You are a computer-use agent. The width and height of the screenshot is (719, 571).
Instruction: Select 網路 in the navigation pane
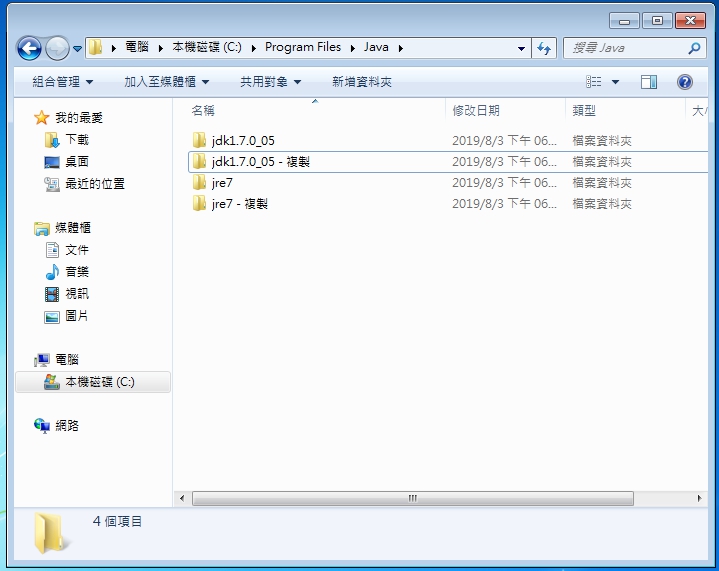(67, 426)
